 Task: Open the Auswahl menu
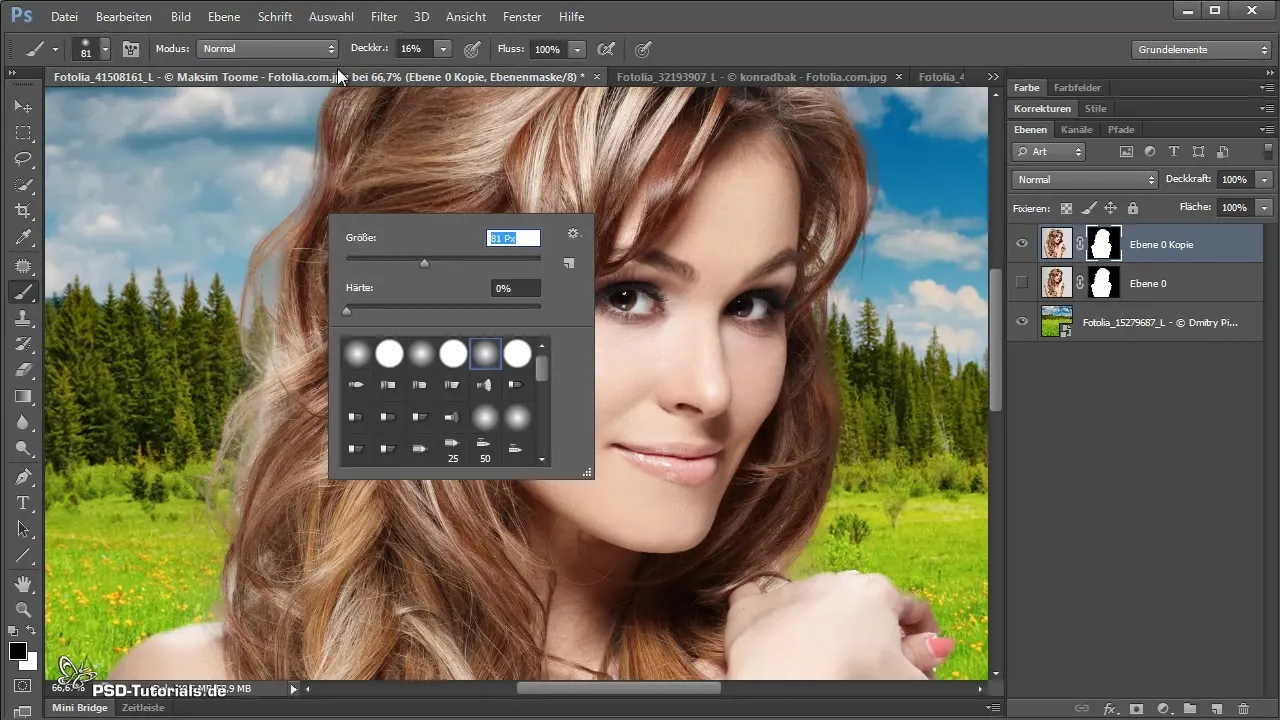click(331, 17)
